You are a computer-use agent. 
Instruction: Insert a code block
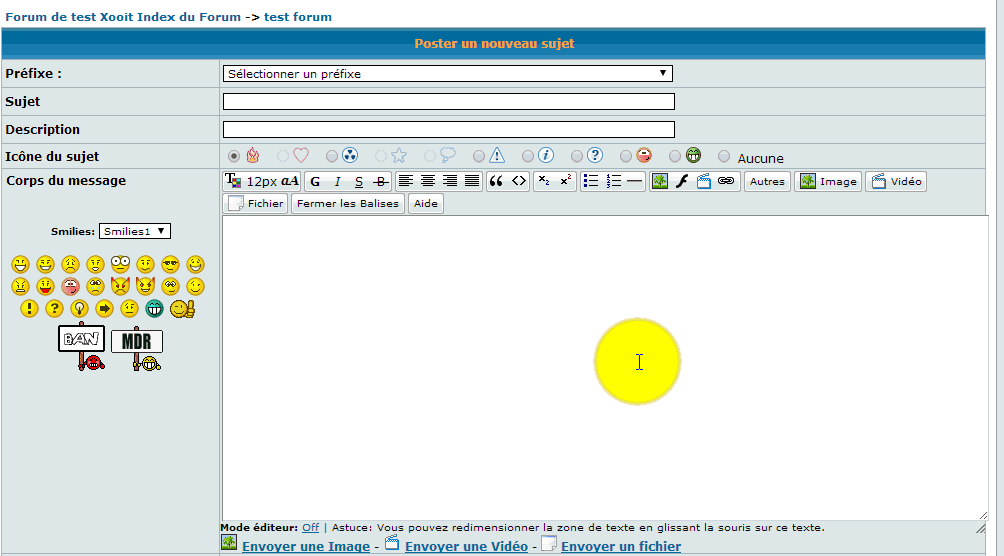pyautogui.click(x=519, y=181)
